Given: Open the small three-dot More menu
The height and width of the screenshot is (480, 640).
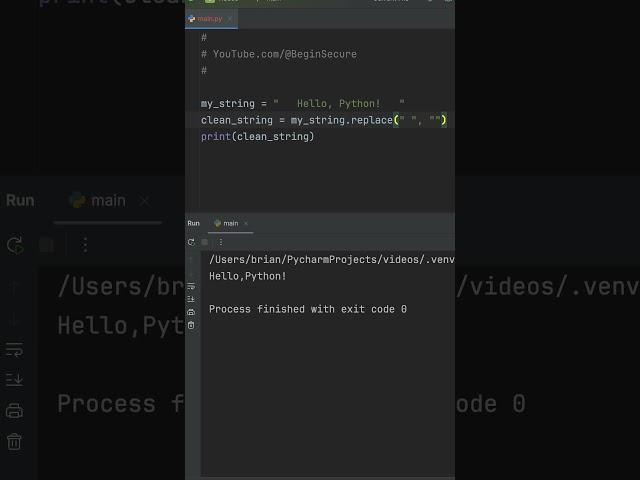Looking at the screenshot, I should tap(221, 242).
